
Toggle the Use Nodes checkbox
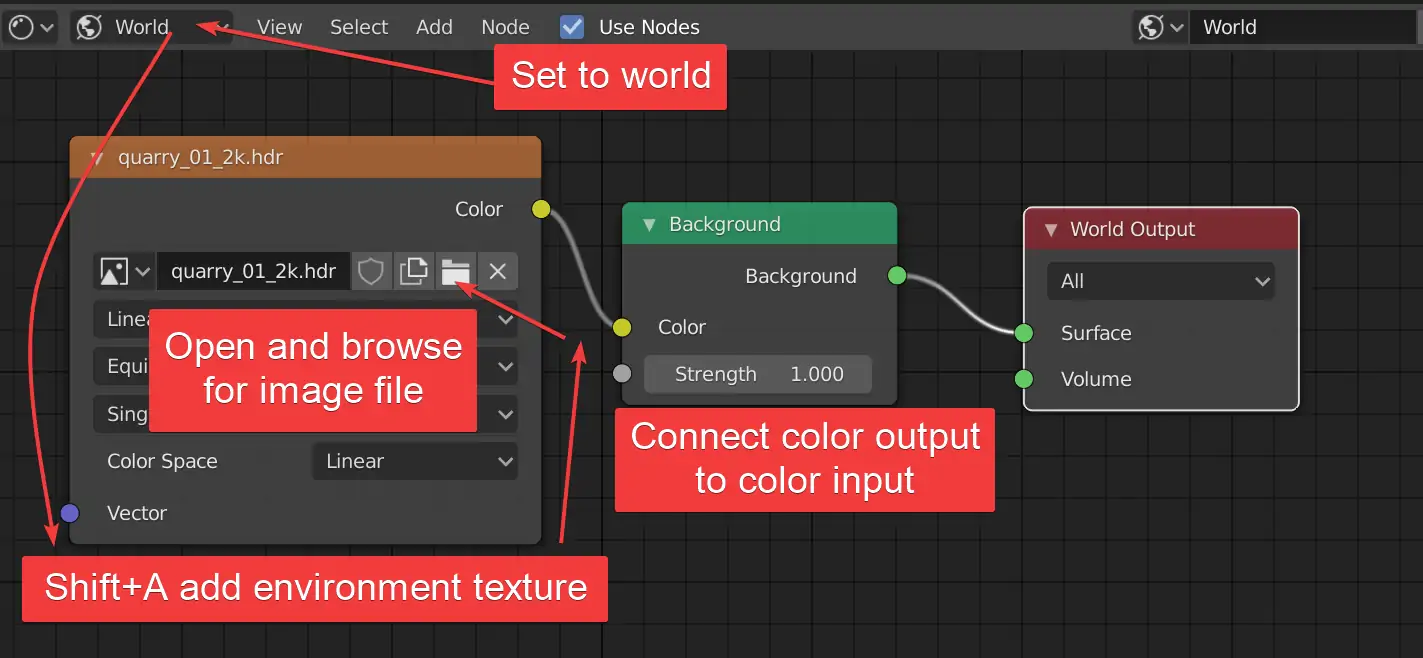572,27
